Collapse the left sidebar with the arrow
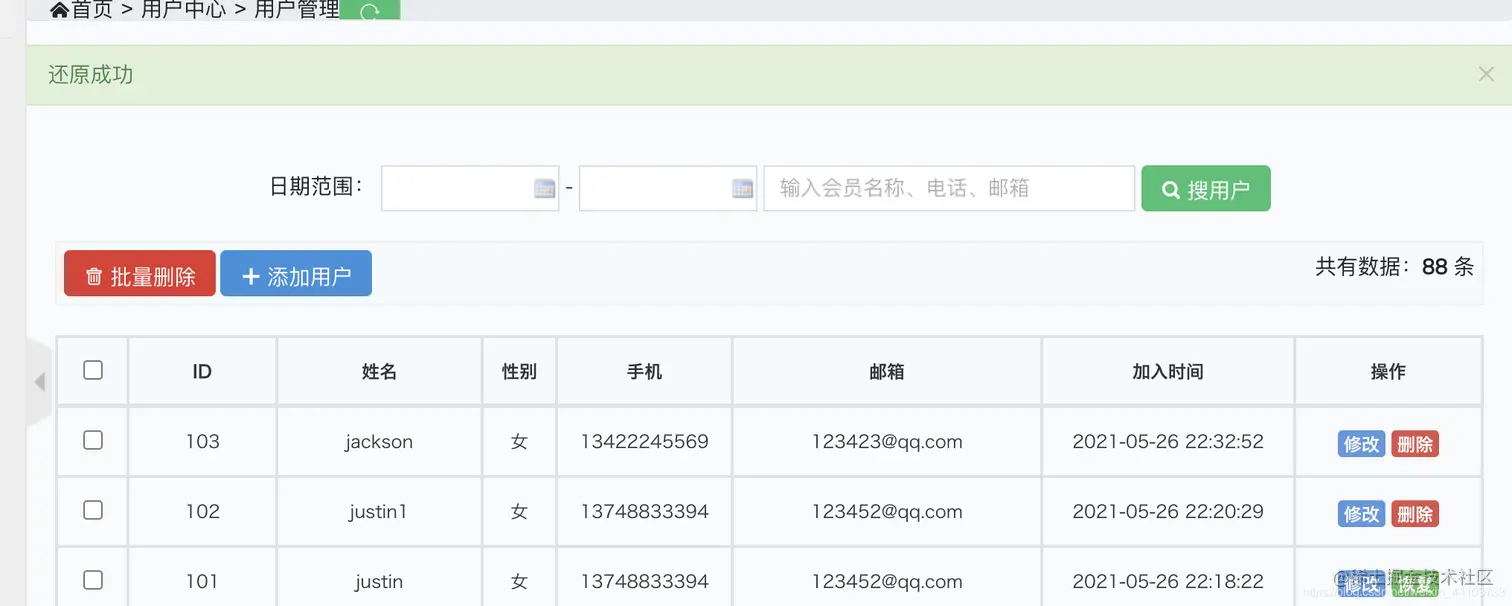 pos(40,381)
